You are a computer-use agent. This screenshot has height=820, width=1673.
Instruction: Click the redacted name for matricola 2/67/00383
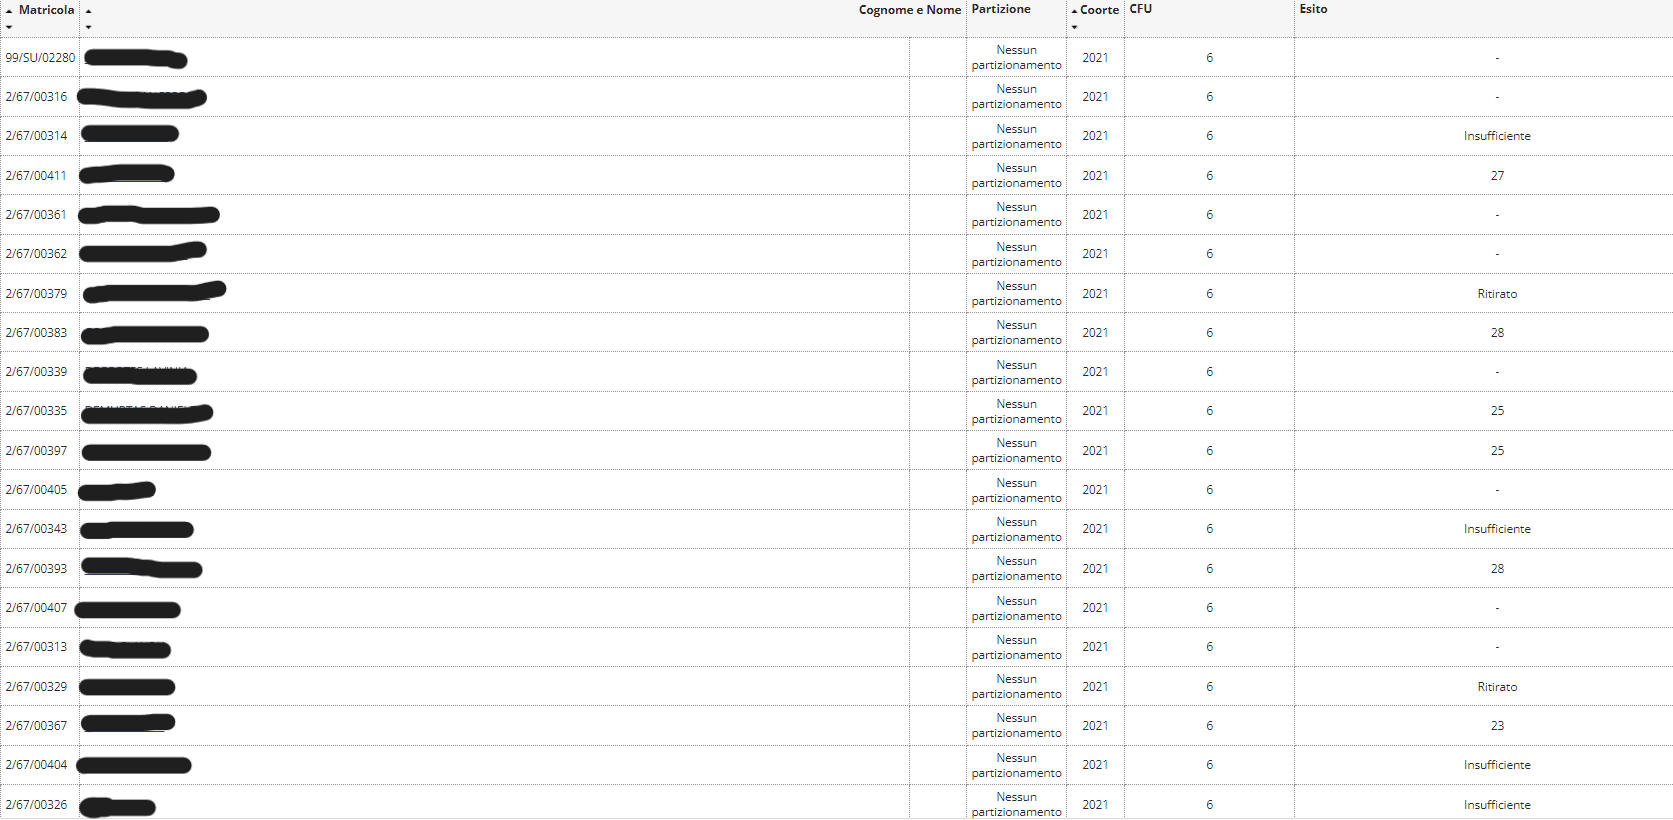[x=146, y=334]
